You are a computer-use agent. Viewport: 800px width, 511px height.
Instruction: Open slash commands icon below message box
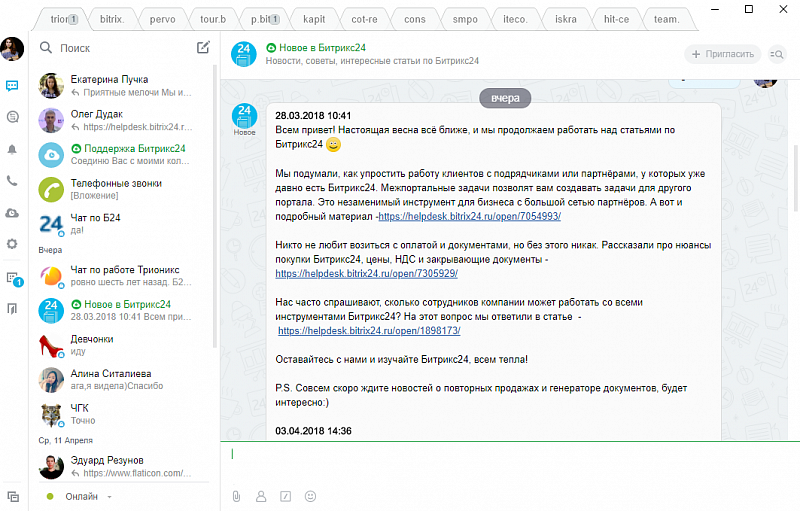tap(286, 496)
